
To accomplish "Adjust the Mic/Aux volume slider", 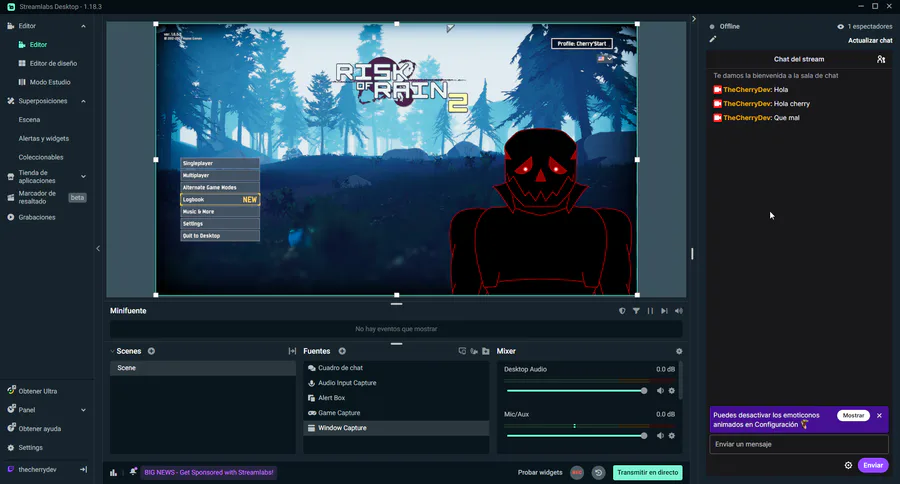I will 577,436.
